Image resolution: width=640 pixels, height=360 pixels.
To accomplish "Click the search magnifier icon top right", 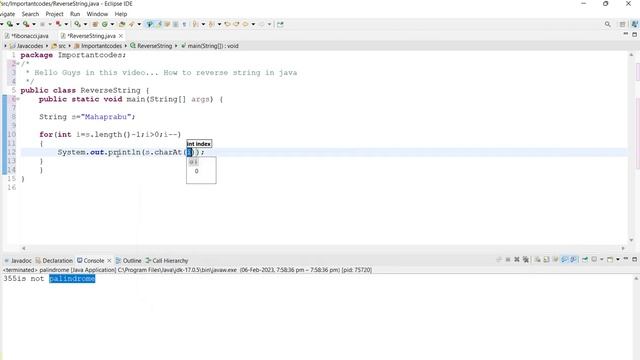I will (607, 24).
